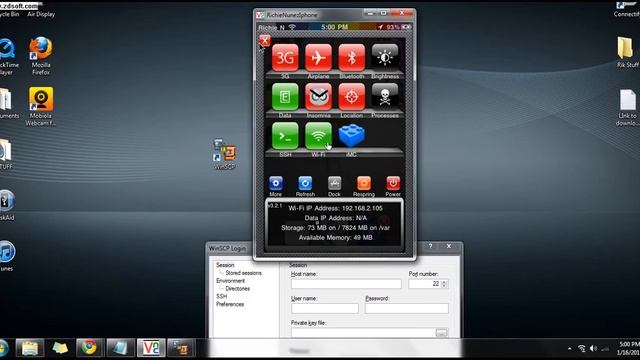Select Directories in the tree
Image resolution: width=640 pixels, height=360 pixels.
pyautogui.click(x=238, y=289)
